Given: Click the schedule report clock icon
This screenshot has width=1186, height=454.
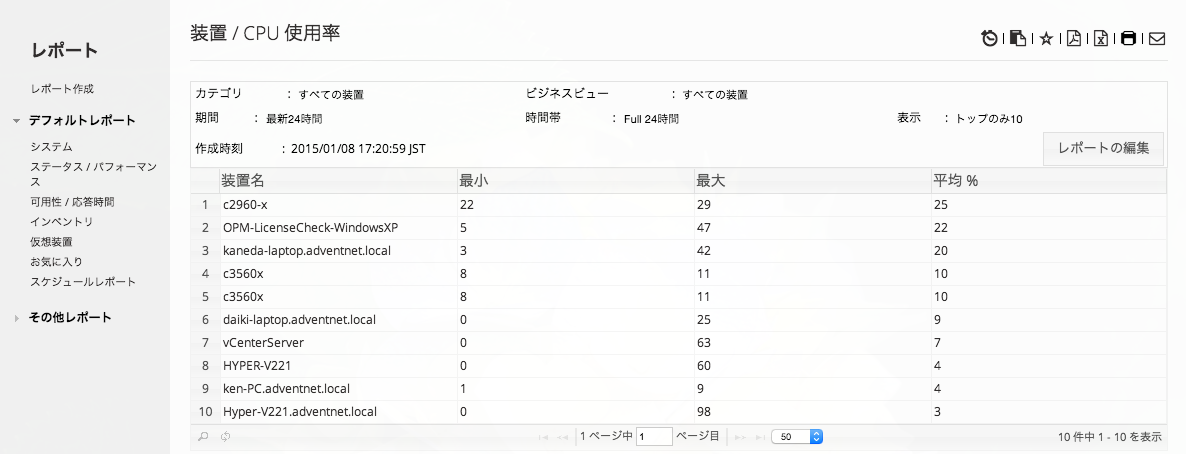Looking at the screenshot, I should (x=989, y=39).
